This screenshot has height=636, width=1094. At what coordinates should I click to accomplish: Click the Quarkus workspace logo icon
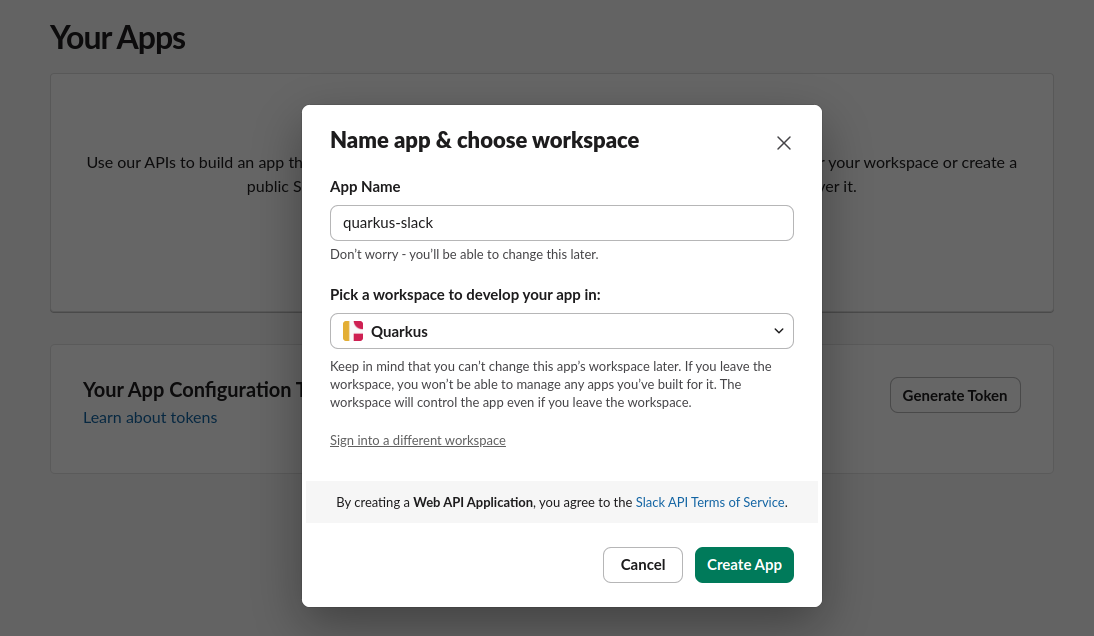point(353,331)
